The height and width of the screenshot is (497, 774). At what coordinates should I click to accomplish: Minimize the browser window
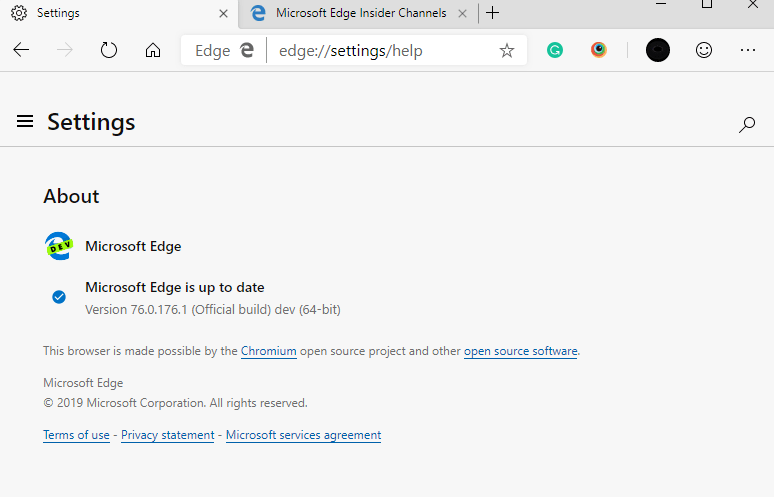pyautogui.click(x=661, y=4)
